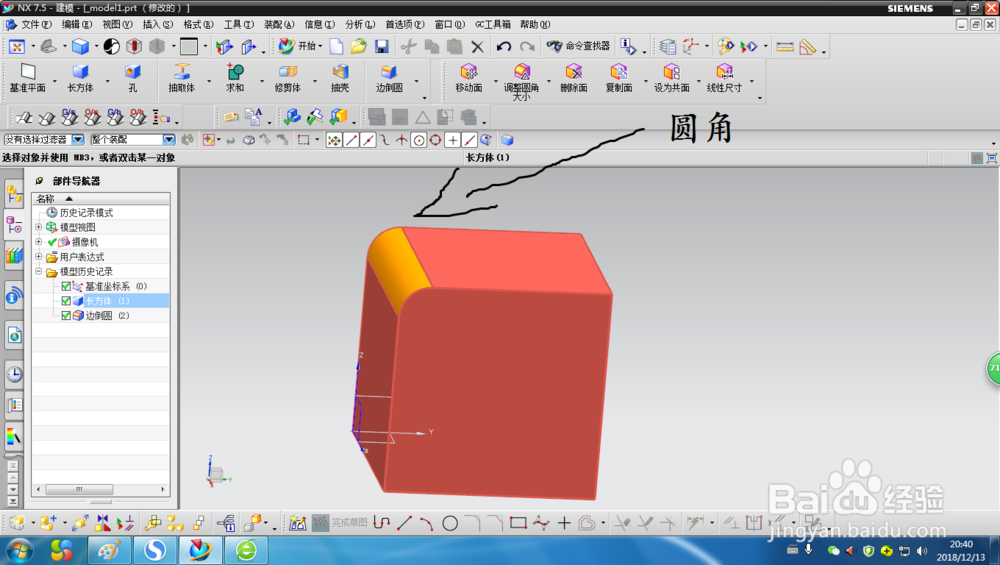
Task: Select the 删除面 delete face tool
Action: pyautogui.click(x=574, y=78)
